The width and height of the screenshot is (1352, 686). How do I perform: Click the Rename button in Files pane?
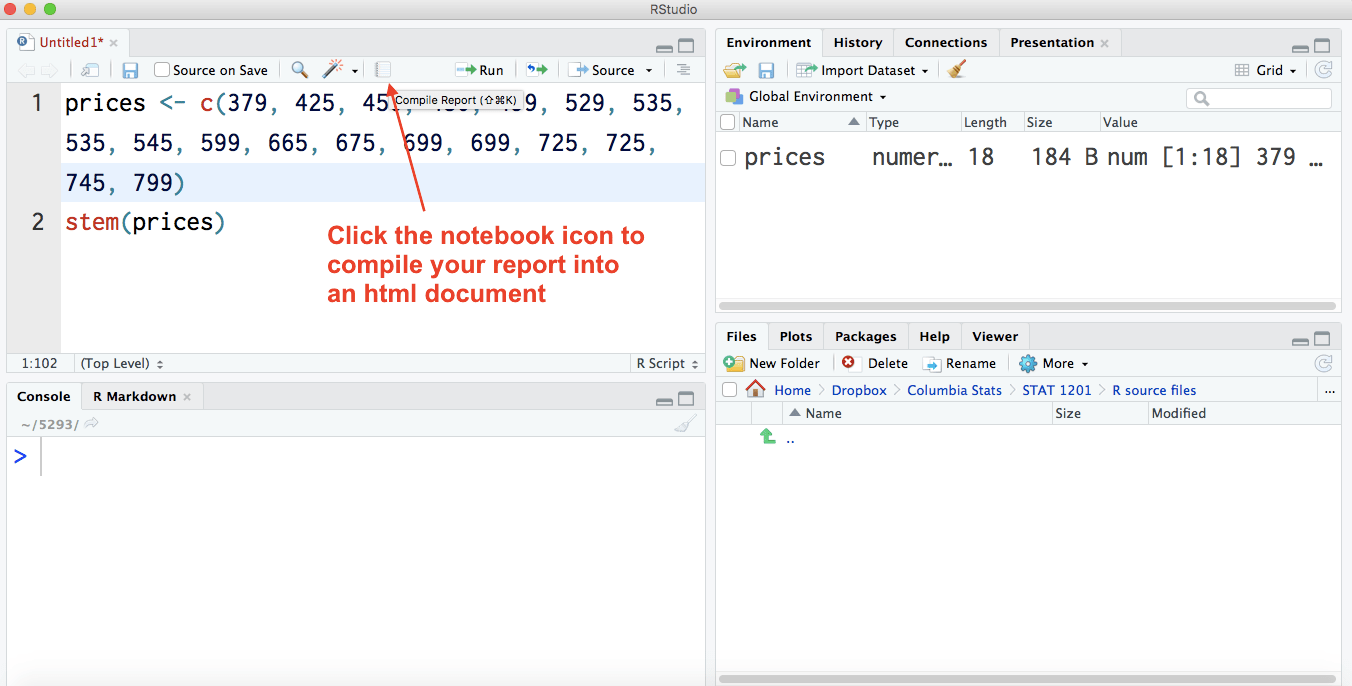click(x=959, y=364)
